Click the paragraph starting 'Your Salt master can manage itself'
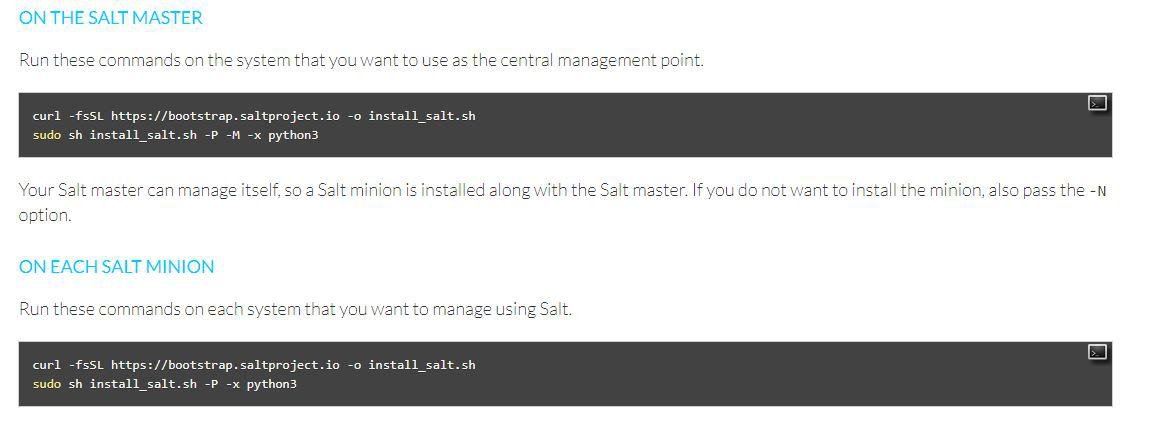 560,191
